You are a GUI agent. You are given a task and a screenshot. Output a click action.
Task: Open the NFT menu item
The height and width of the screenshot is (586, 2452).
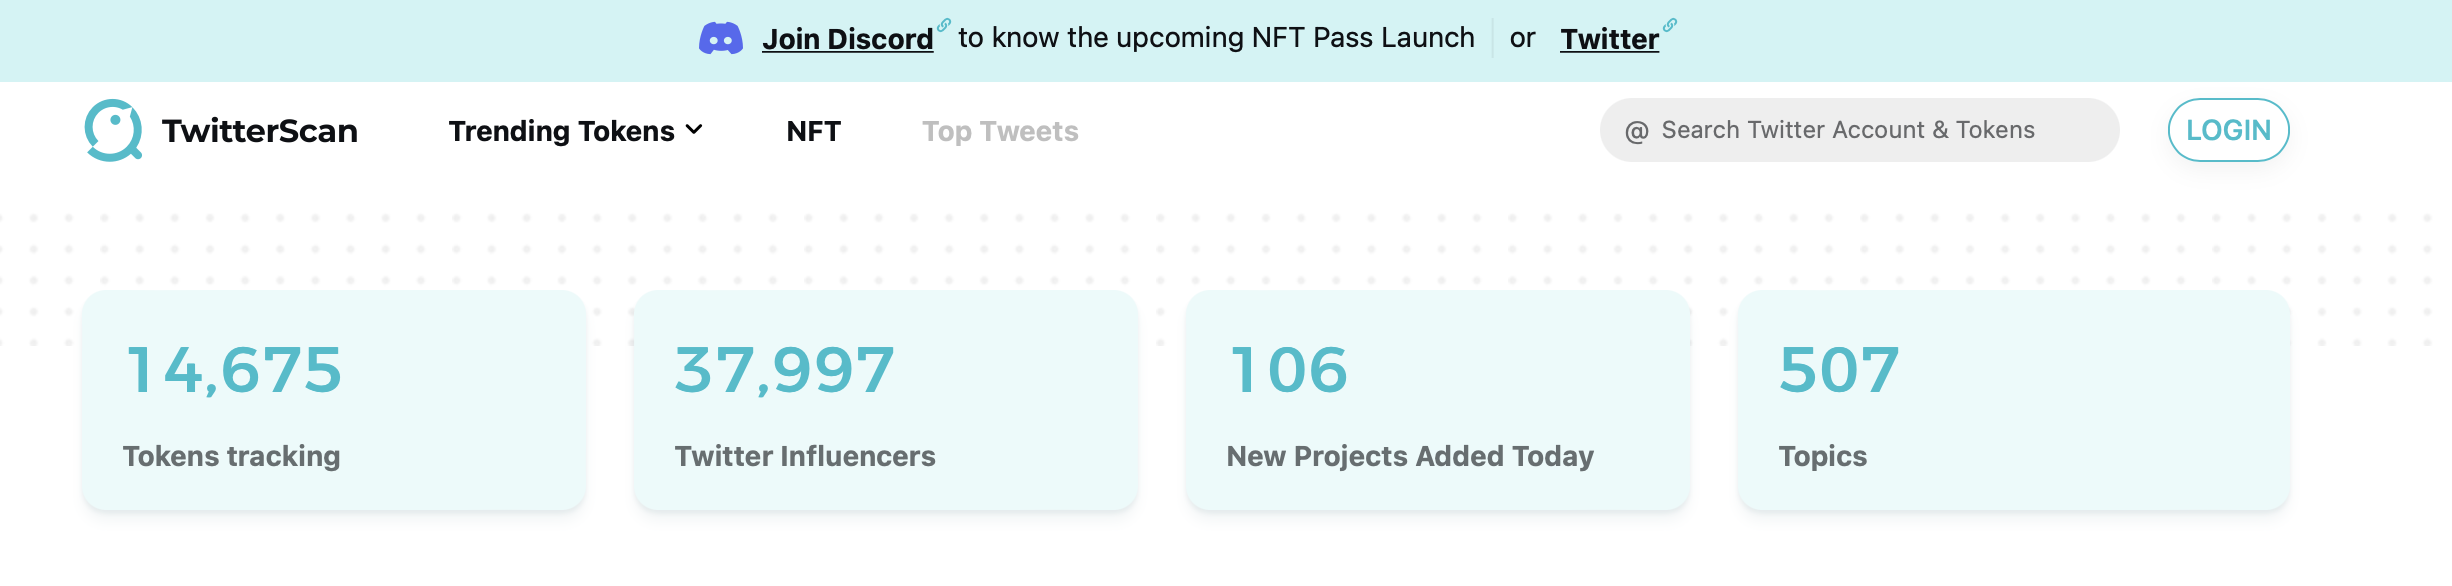click(x=813, y=131)
